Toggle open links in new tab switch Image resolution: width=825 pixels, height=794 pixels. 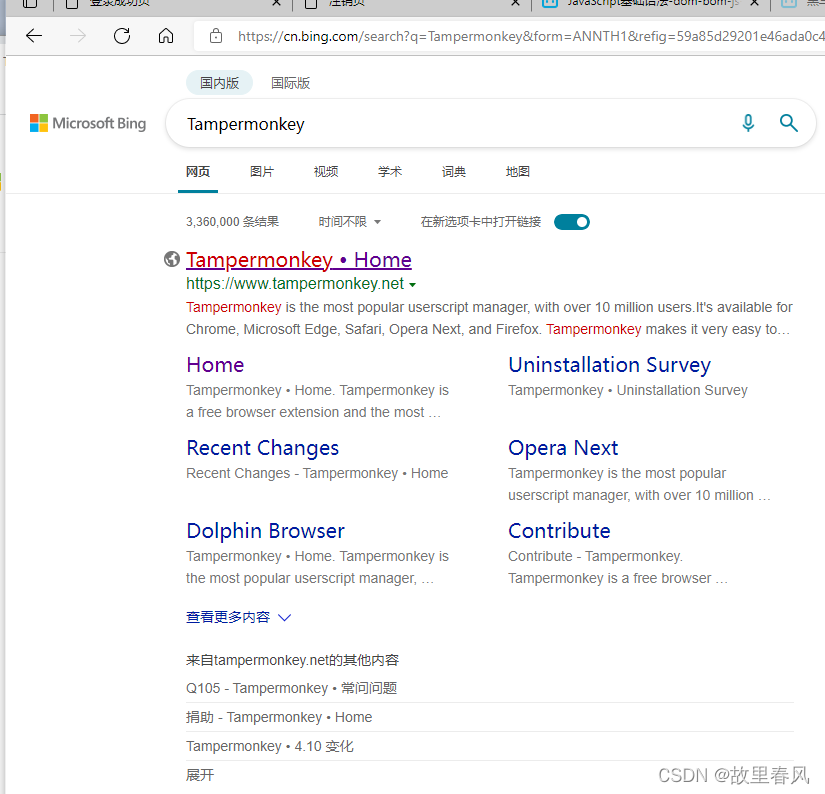(572, 222)
